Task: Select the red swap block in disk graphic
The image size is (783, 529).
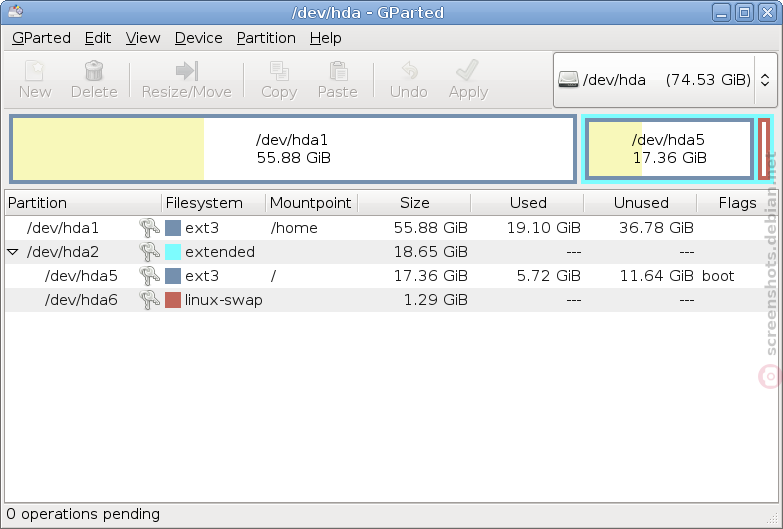Action: click(764, 149)
